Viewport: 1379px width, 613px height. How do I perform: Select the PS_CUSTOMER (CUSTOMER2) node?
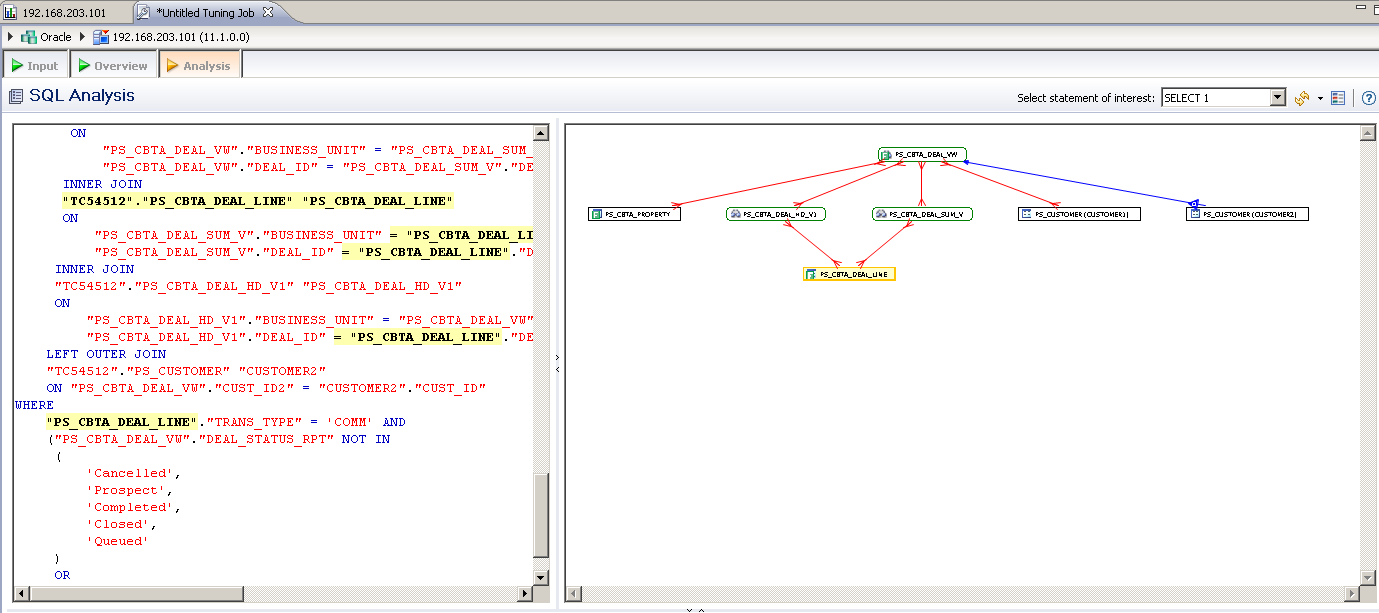tap(1247, 214)
